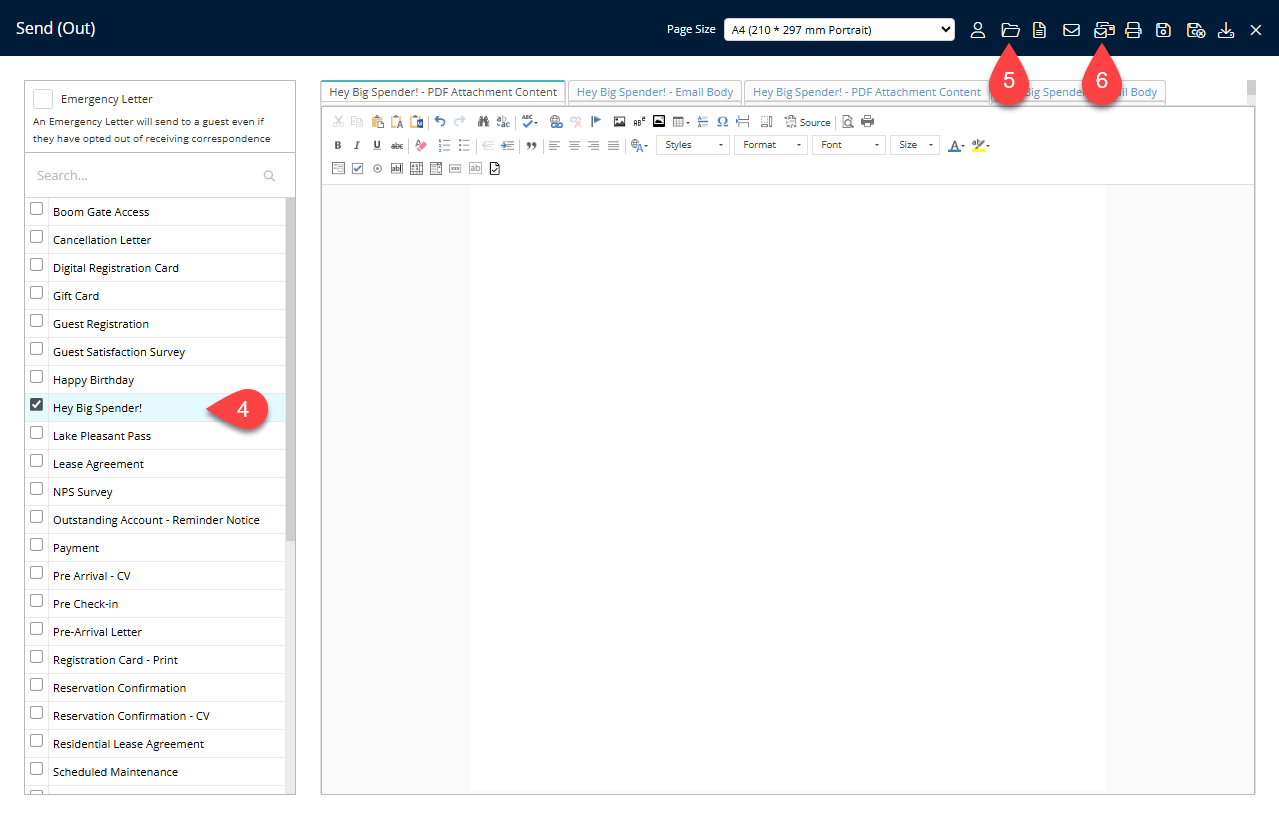
Task: Check the Lease Agreement checkbox
Action: [37, 461]
